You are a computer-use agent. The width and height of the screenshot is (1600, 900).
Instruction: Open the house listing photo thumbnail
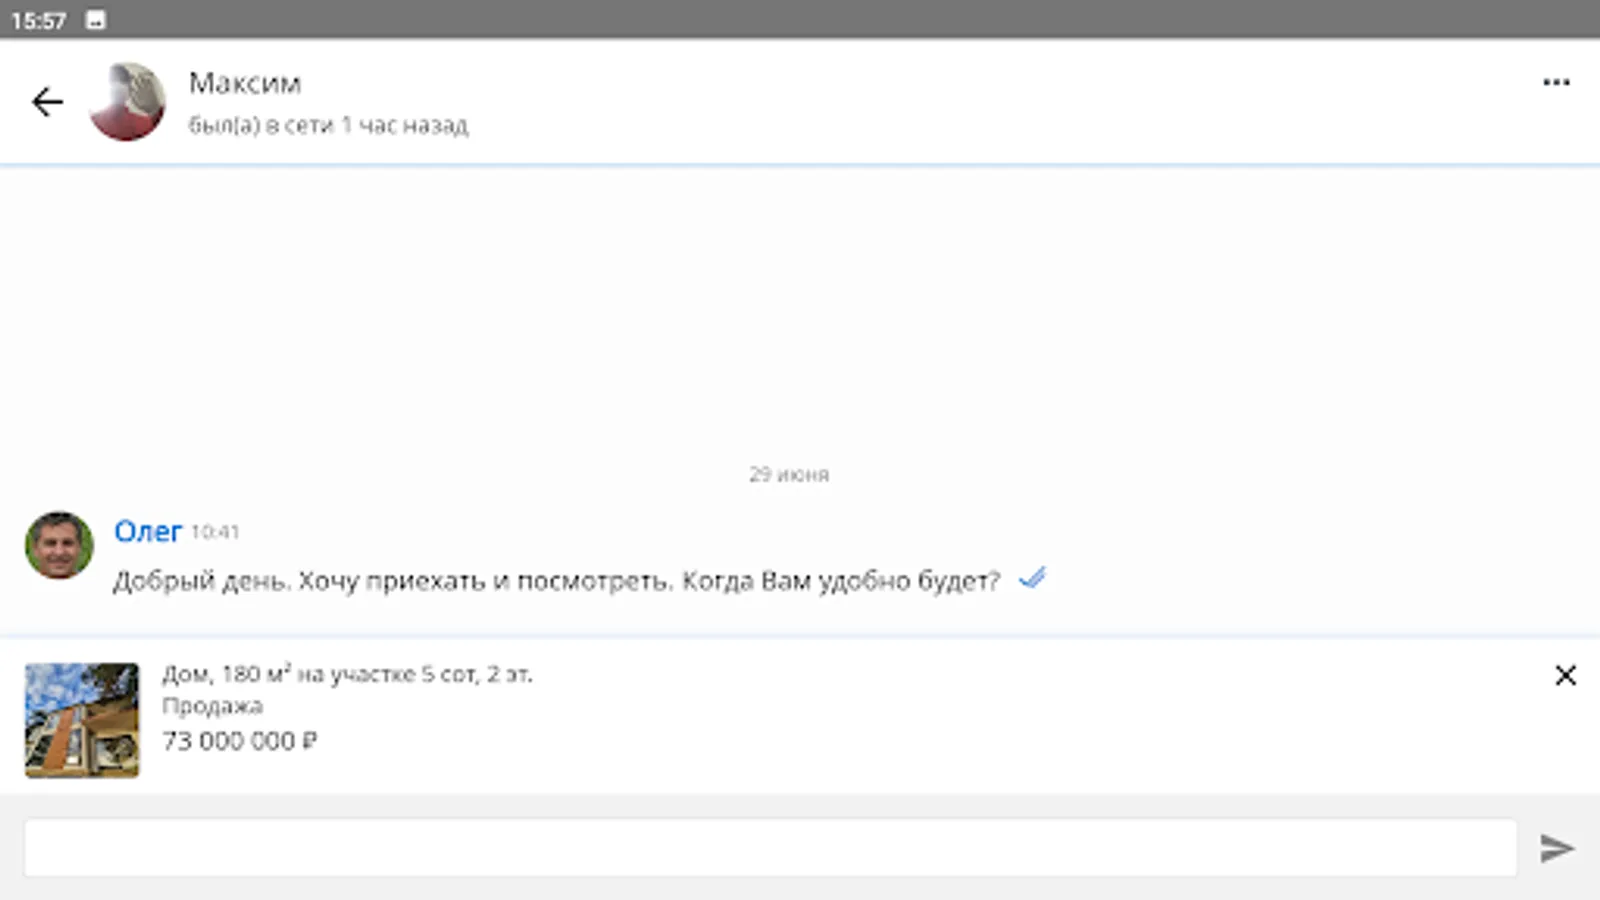click(82, 720)
